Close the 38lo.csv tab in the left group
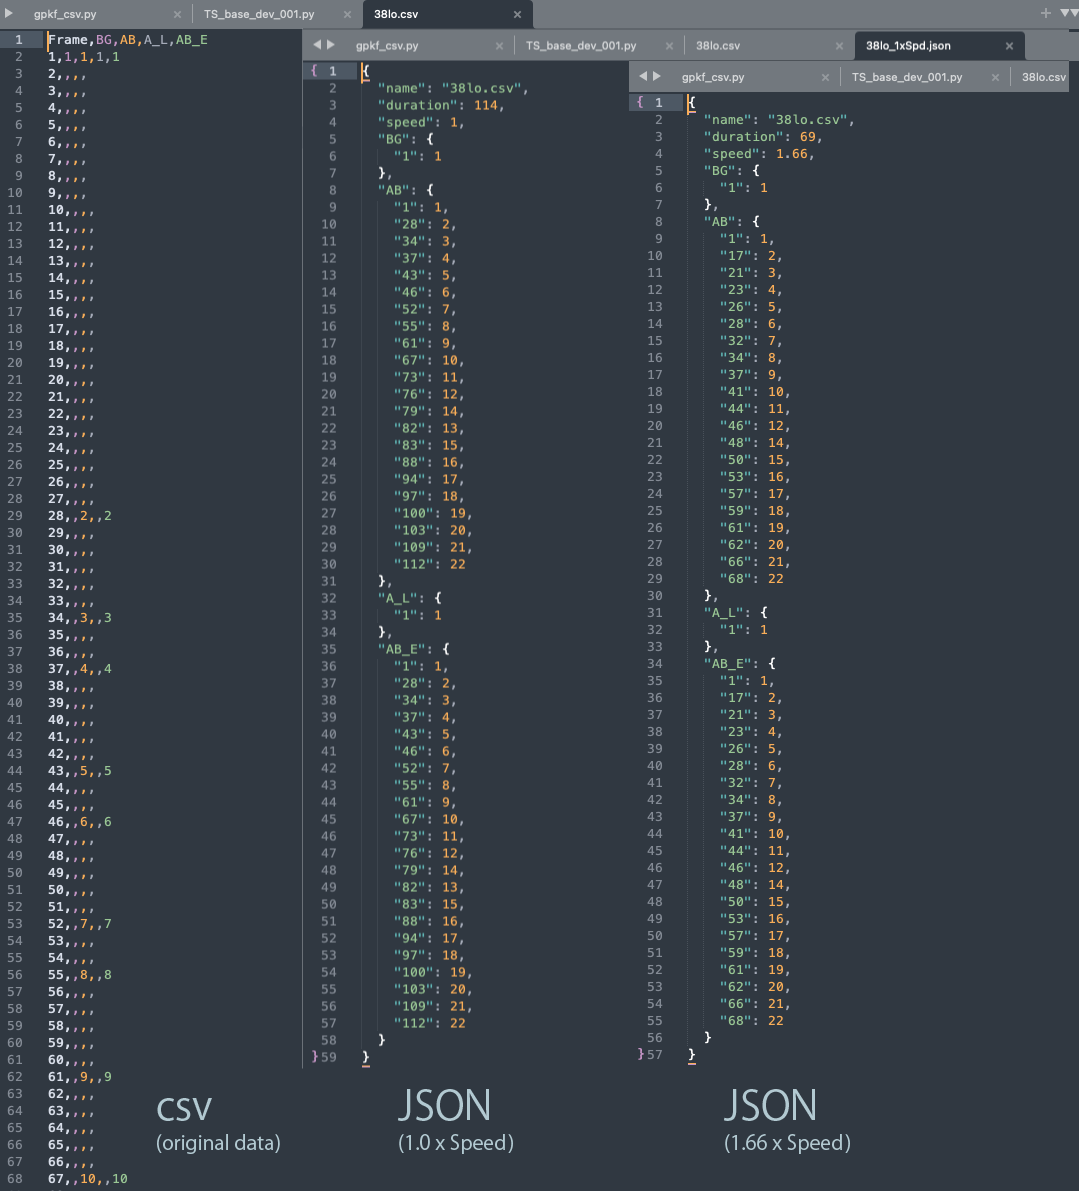The height and width of the screenshot is (1191, 1079). point(517,14)
